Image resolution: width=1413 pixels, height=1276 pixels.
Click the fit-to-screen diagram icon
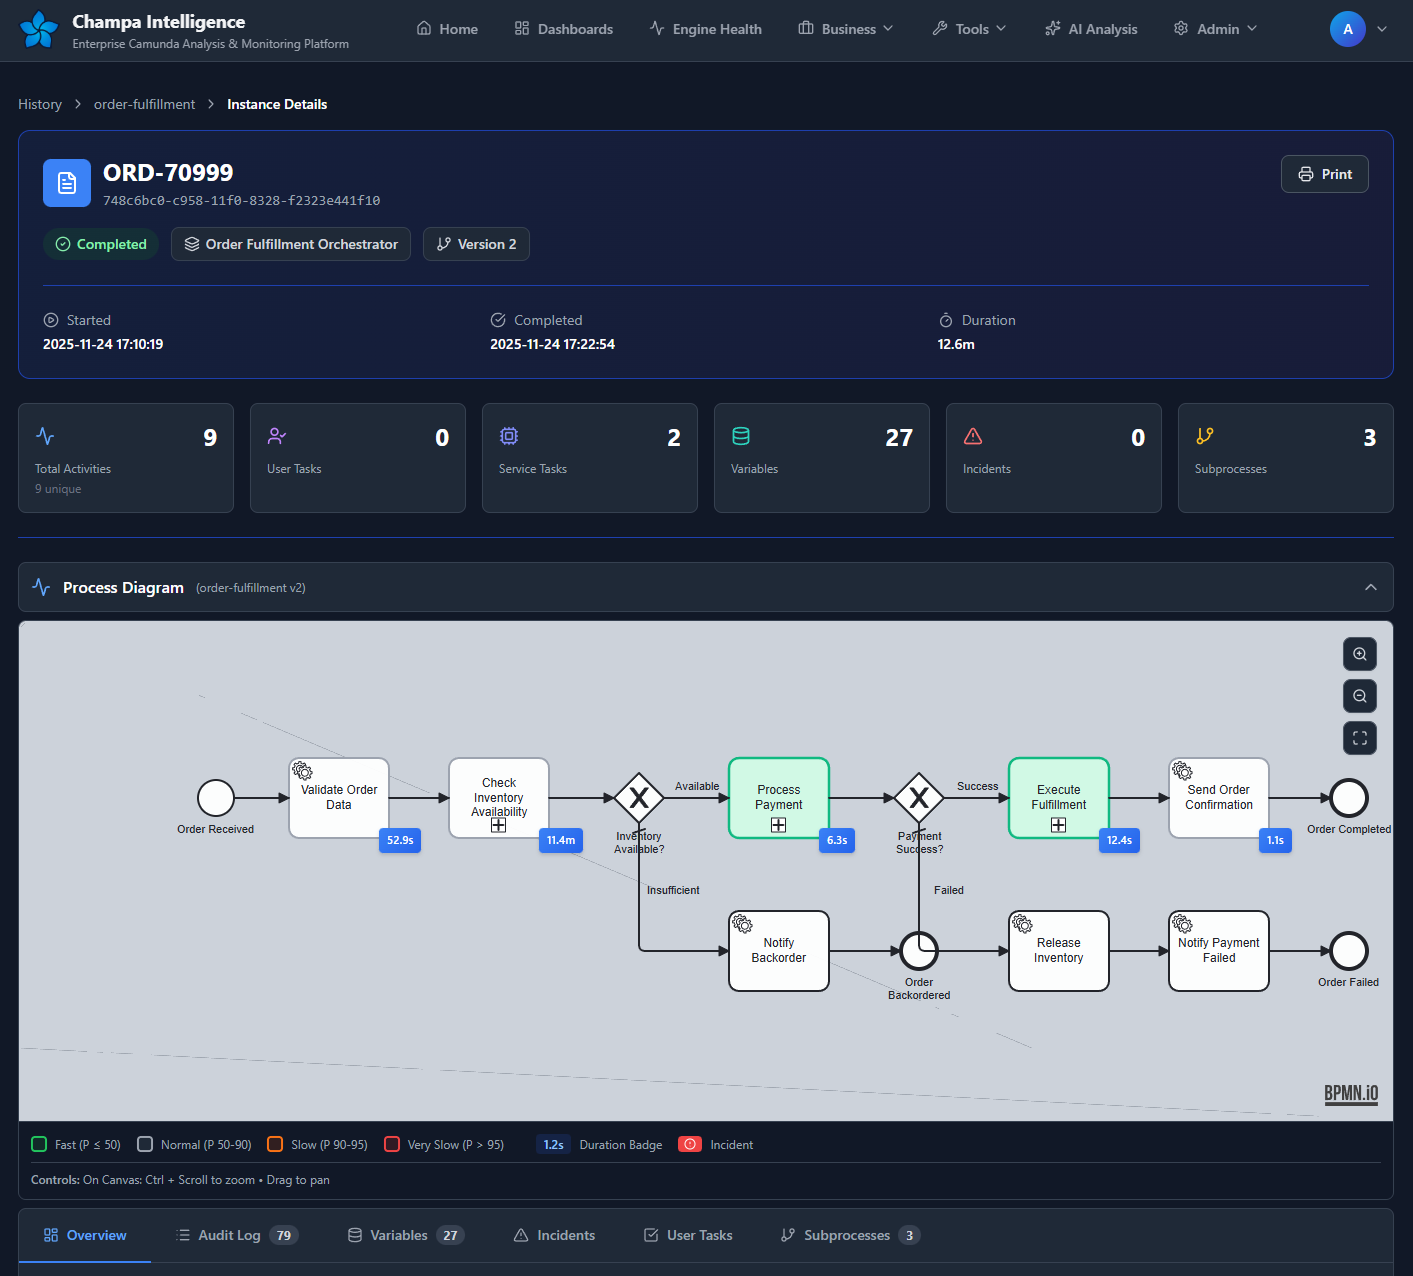click(1359, 738)
